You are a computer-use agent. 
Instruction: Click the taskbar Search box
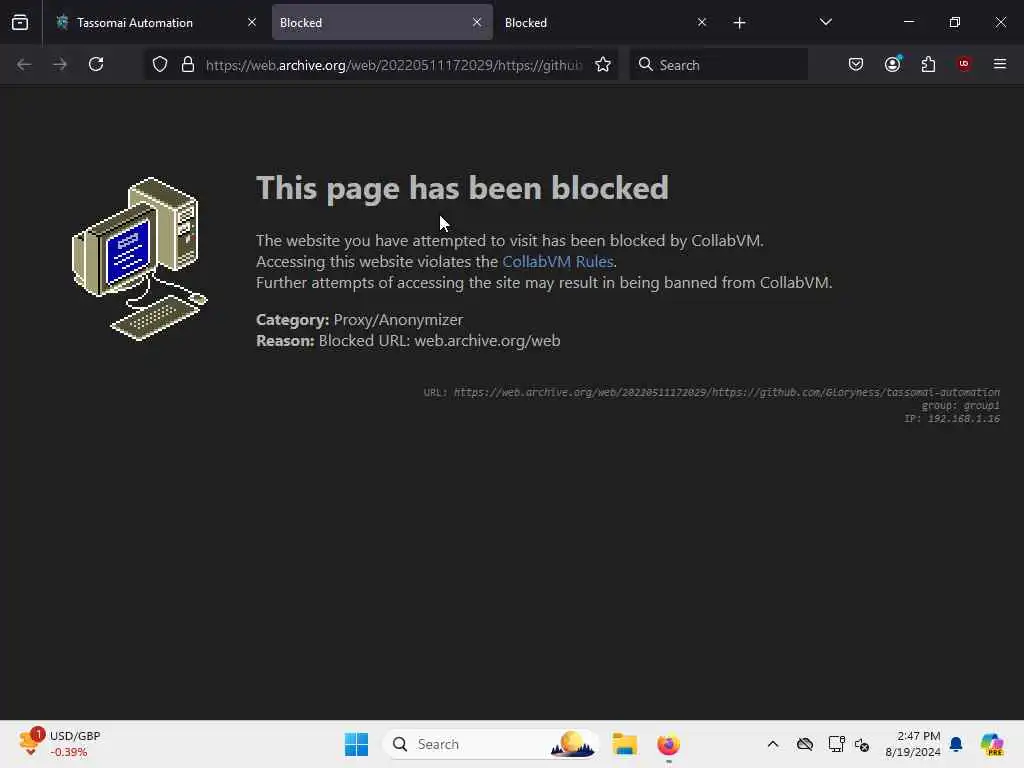[491, 744]
